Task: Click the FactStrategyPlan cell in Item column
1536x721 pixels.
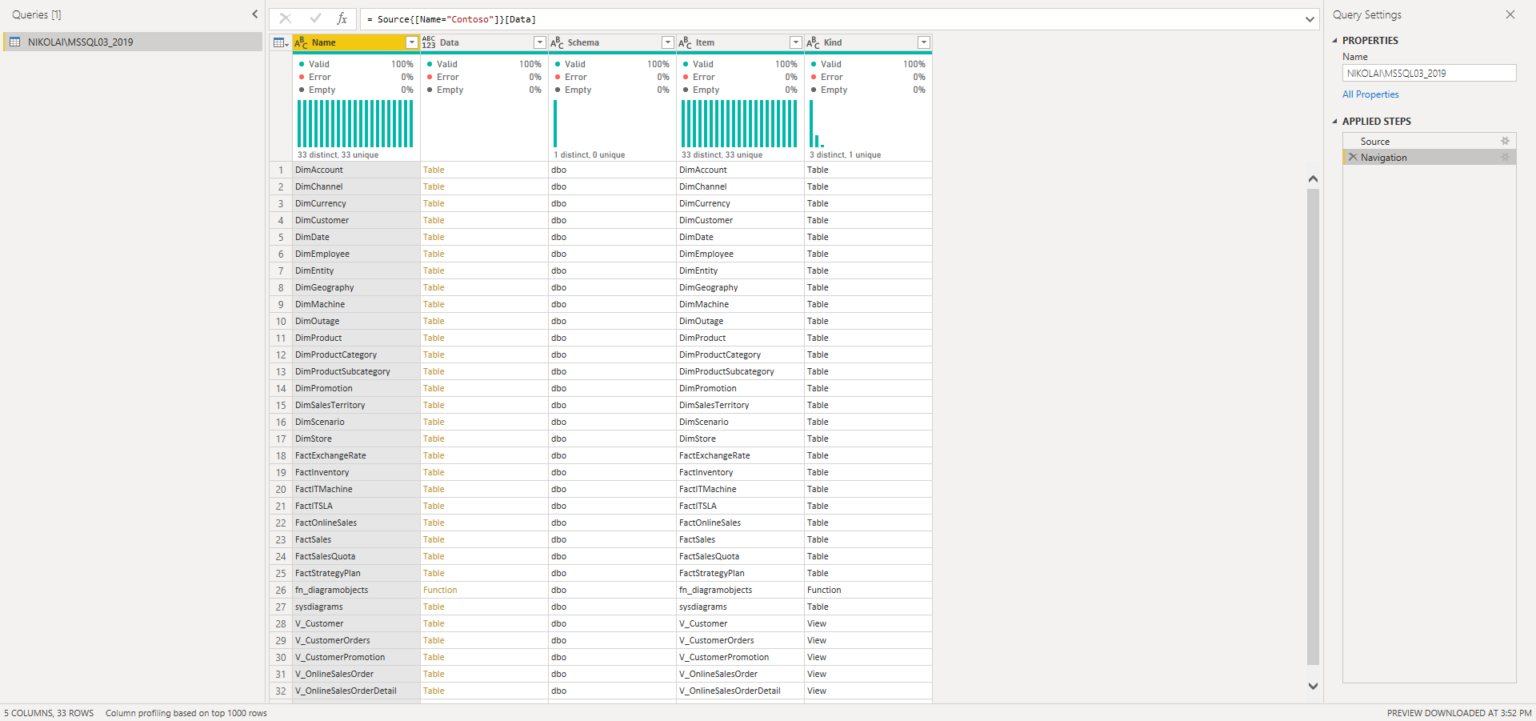Action: pyautogui.click(x=740, y=573)
